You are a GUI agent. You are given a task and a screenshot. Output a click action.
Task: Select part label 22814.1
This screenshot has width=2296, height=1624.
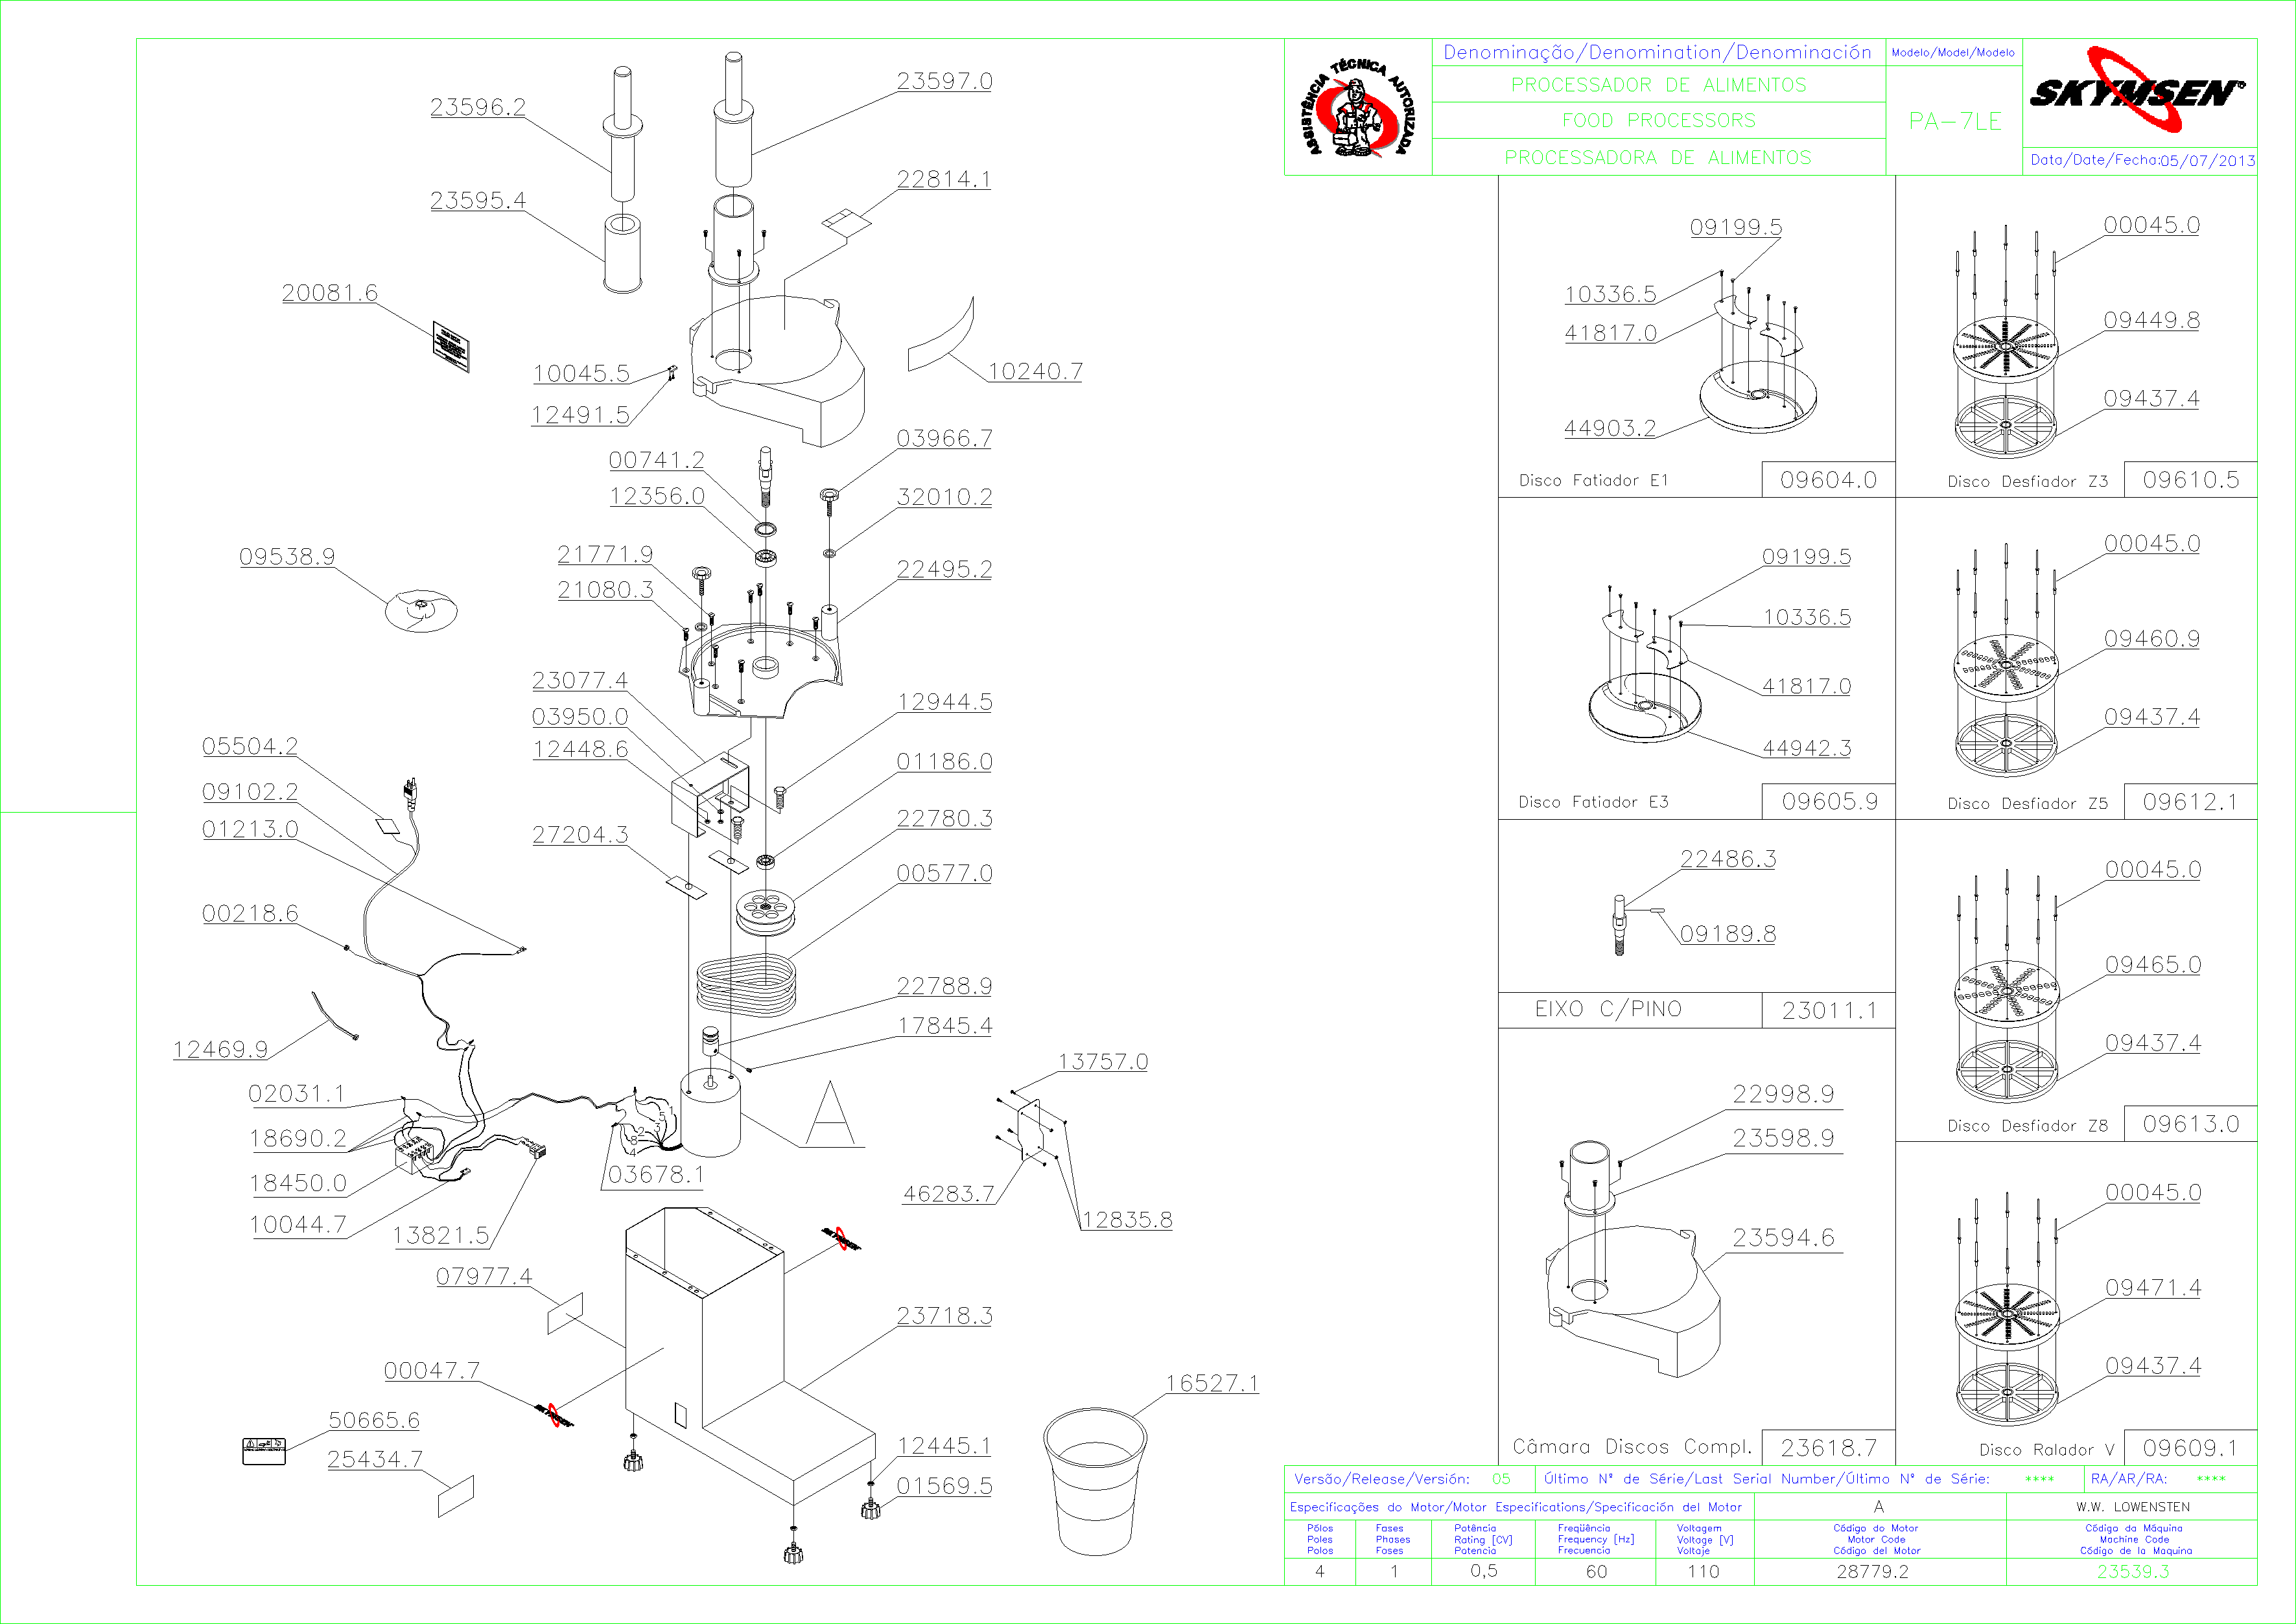click(x=944, y=179)
